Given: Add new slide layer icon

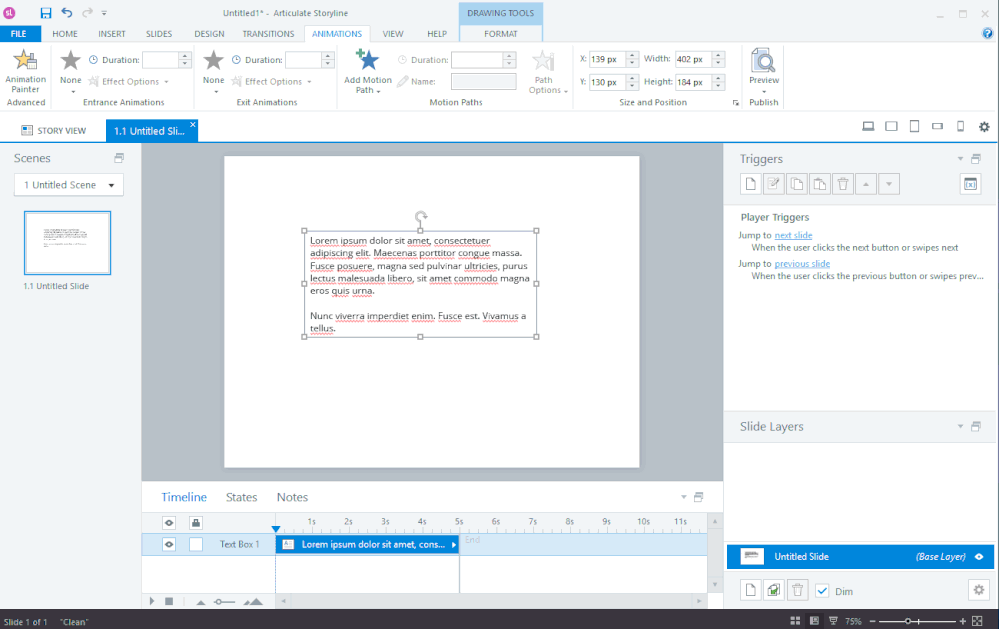Looking at the screenshot, I should click(x=750, y=590).
